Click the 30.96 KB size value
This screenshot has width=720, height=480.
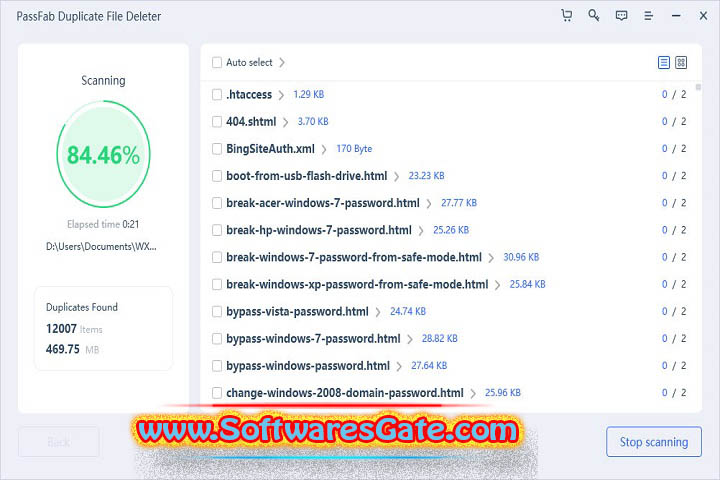click(x=521, y=257)
